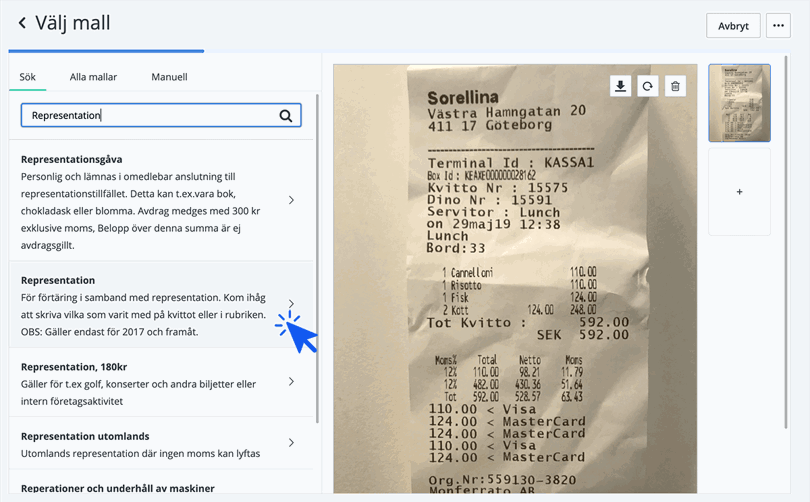Add a new page with plus tile
Image resolution: width=810 pixels, height=502 pixels.
tap(739, 192)
